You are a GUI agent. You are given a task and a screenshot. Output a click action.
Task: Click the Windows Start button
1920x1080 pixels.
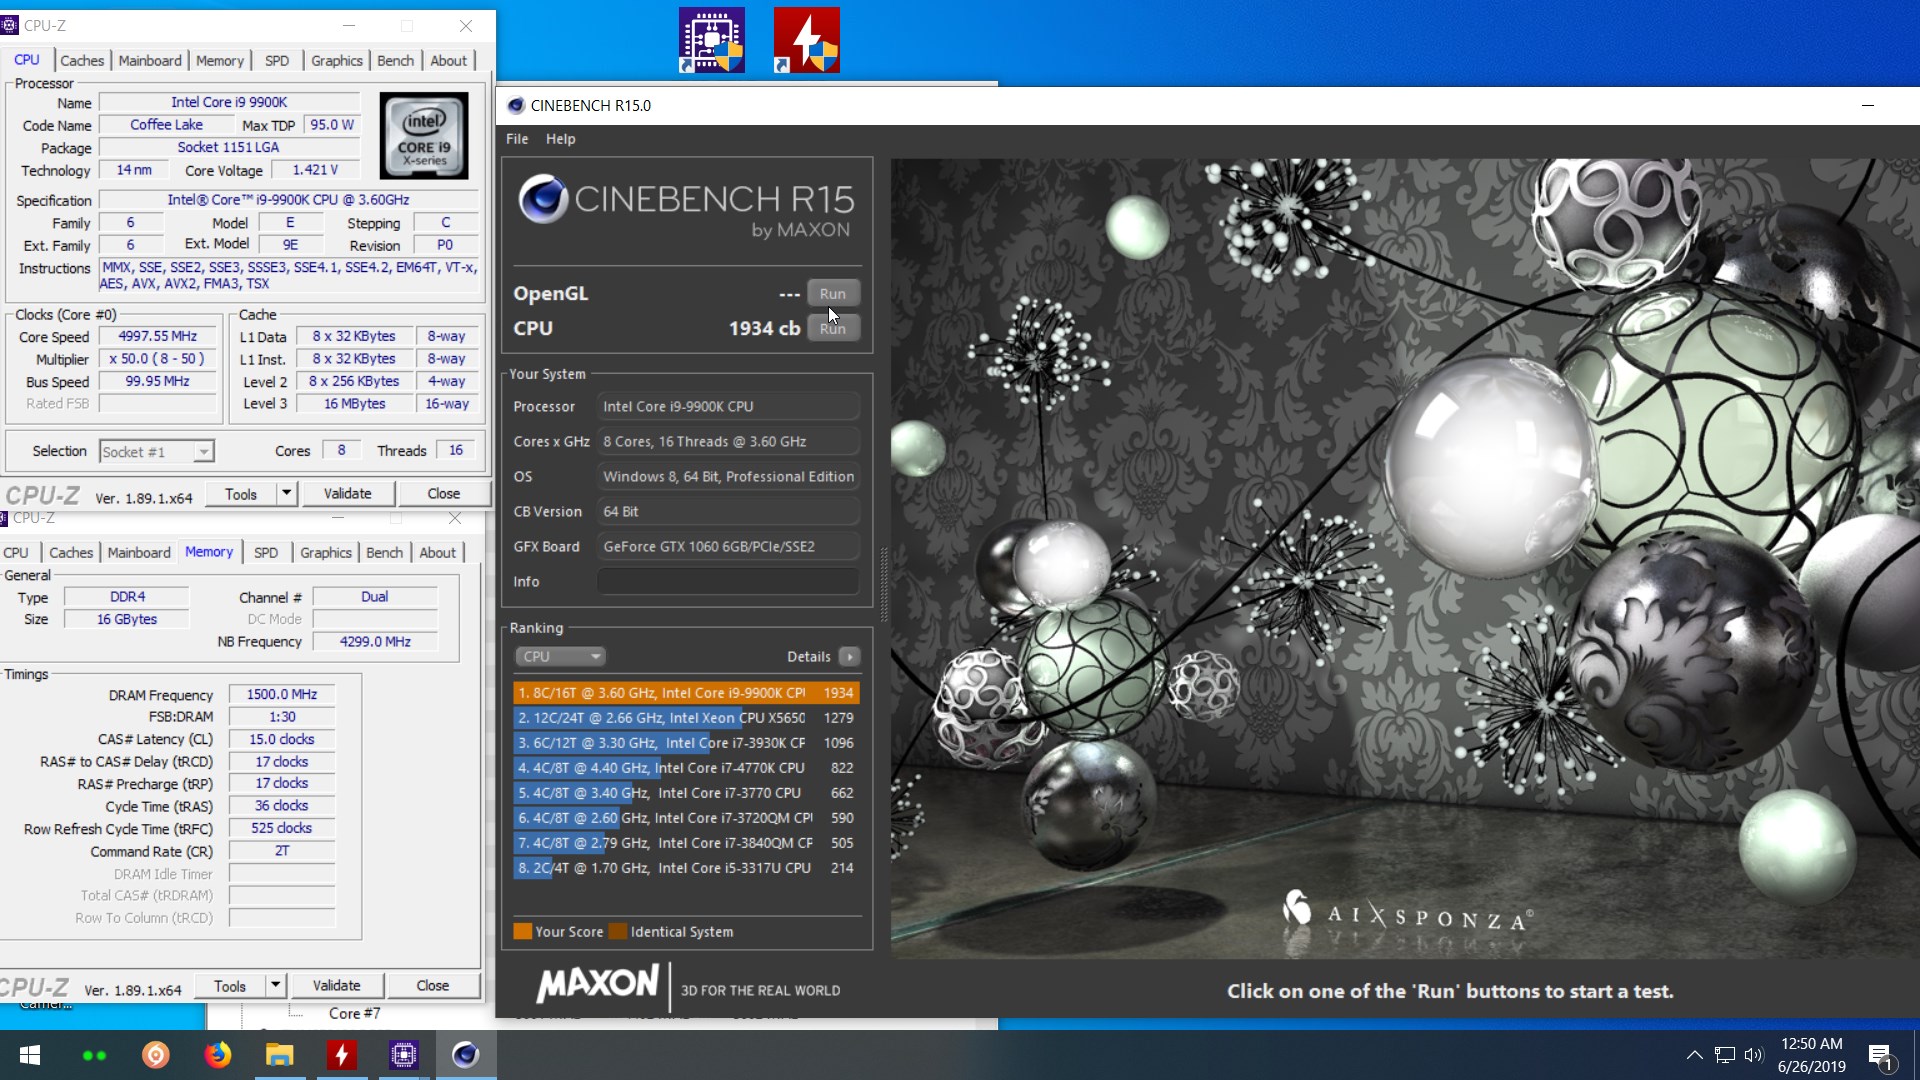[x=30, y=1055]
